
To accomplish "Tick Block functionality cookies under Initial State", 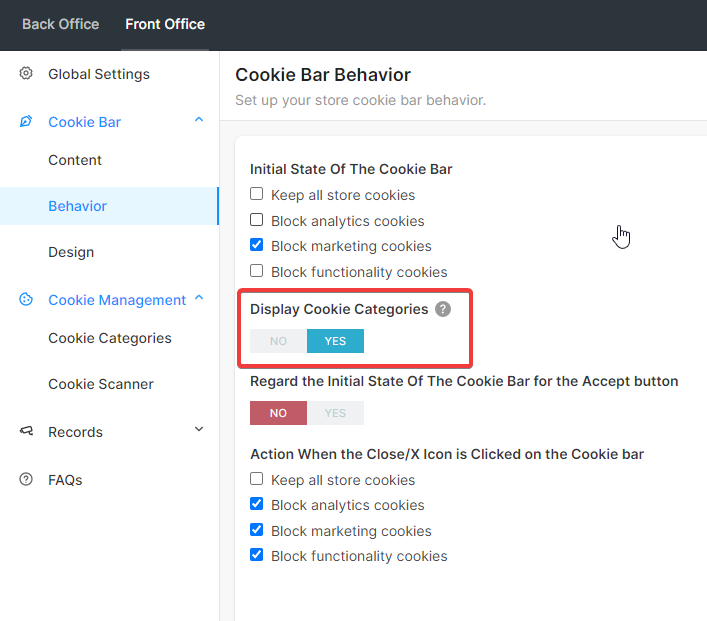I will [x=257, y=271].
